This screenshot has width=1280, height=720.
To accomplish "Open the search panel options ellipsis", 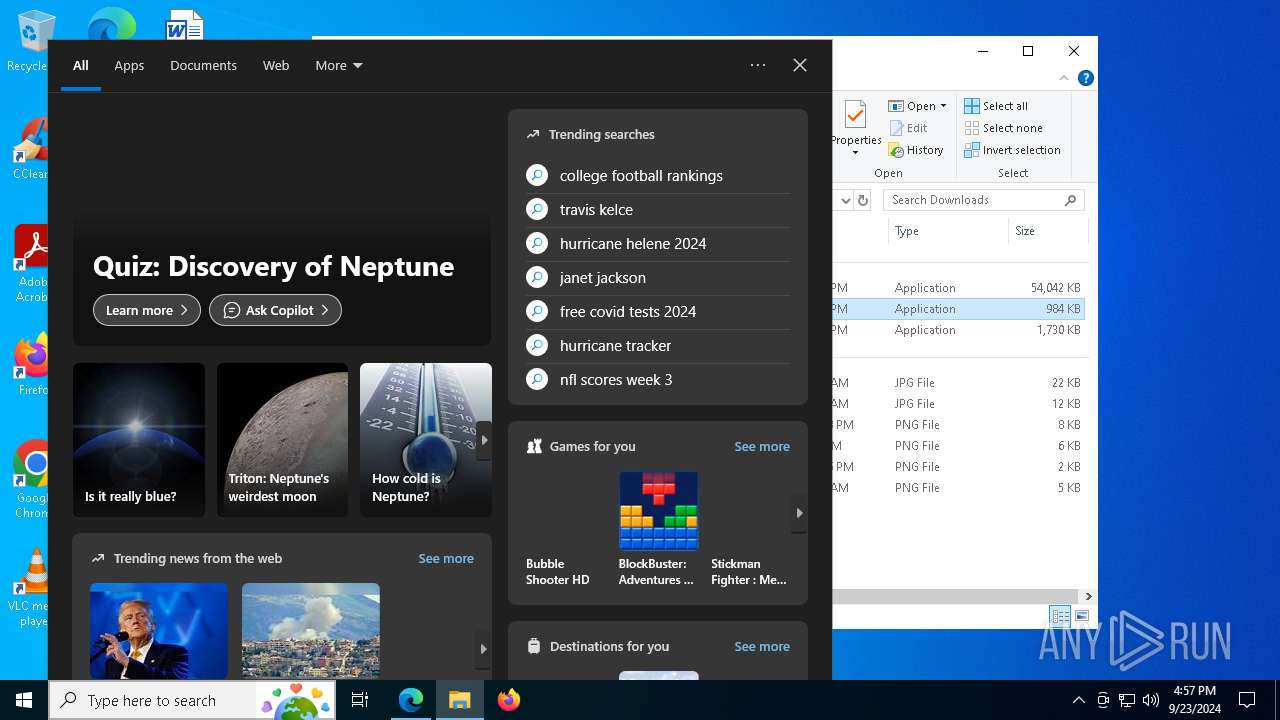I will pos(758,65).
